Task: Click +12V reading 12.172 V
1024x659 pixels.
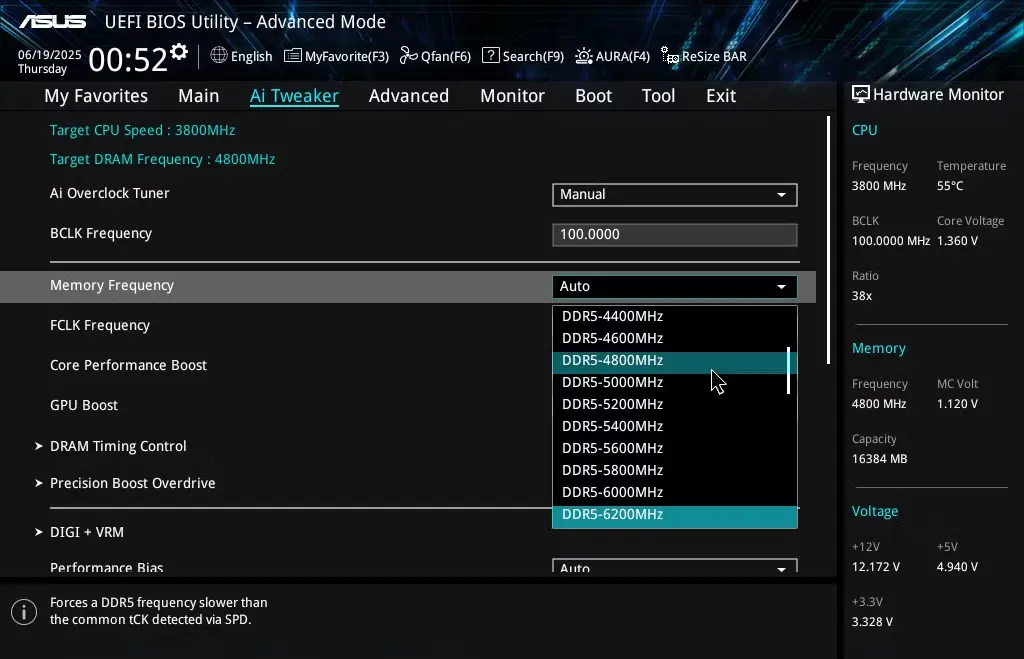Action: point(876,567)
